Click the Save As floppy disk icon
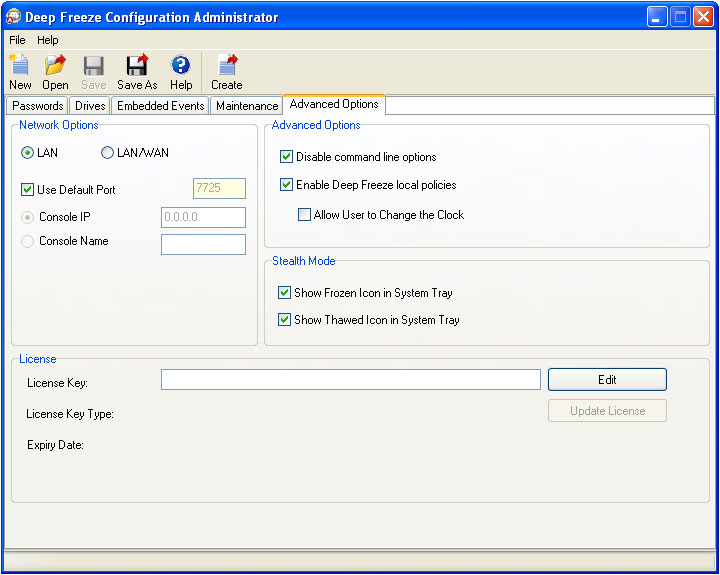Viewport: 720px width, 575px height. [137, 65]
